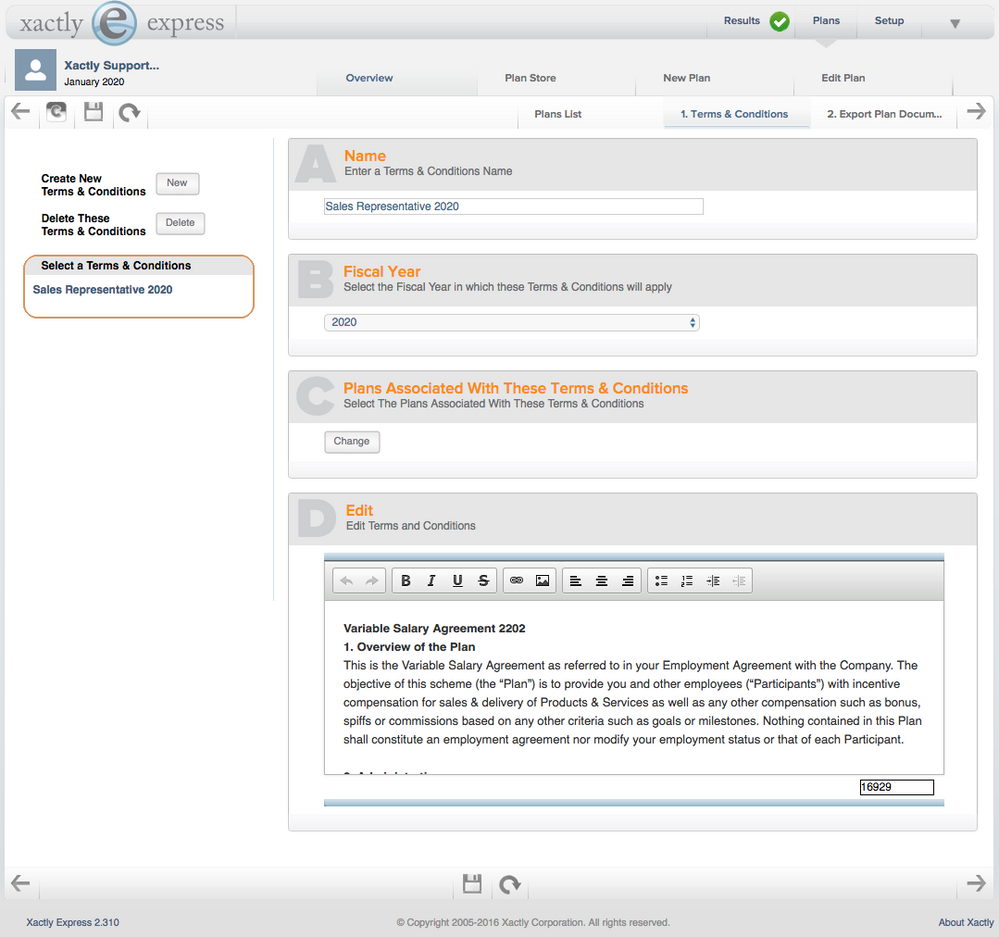Open the Results menu
This screenshot has width=999, height=937.
coord(742,20)
